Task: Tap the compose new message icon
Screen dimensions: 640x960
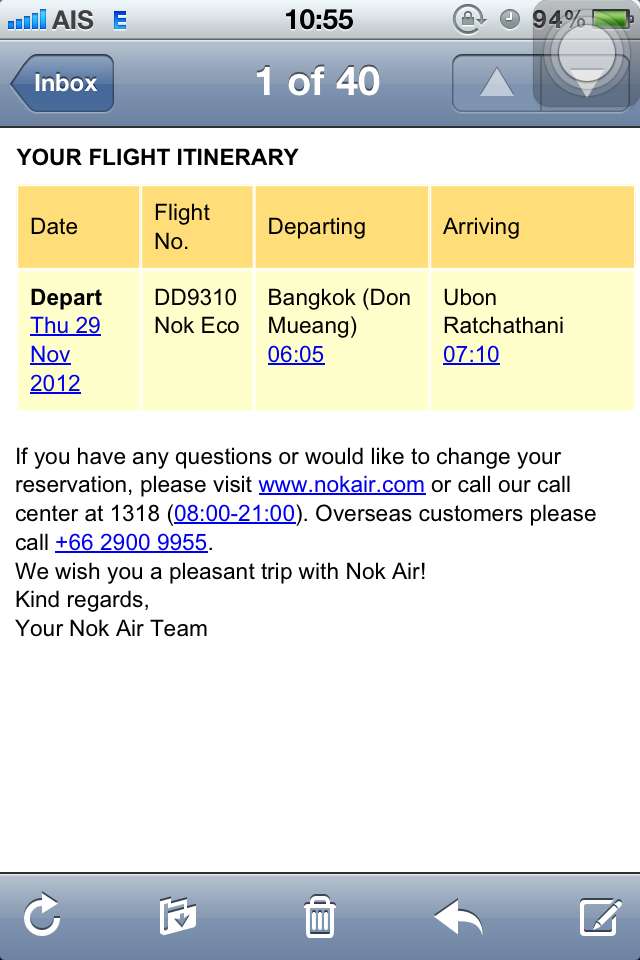Action: (601, 916)
